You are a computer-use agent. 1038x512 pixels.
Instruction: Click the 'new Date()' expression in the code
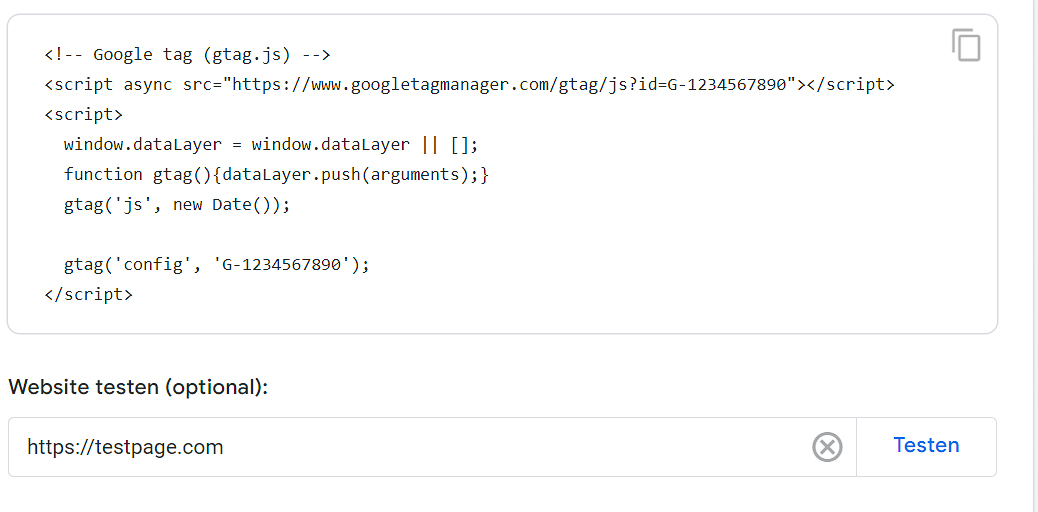click(x=222, y=205)
